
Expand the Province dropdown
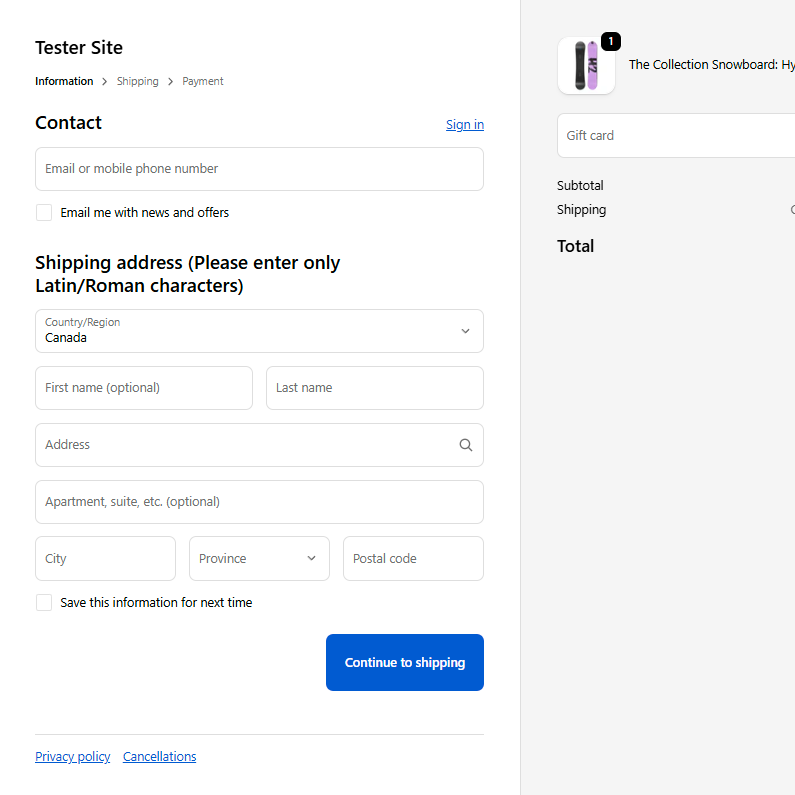259,558
